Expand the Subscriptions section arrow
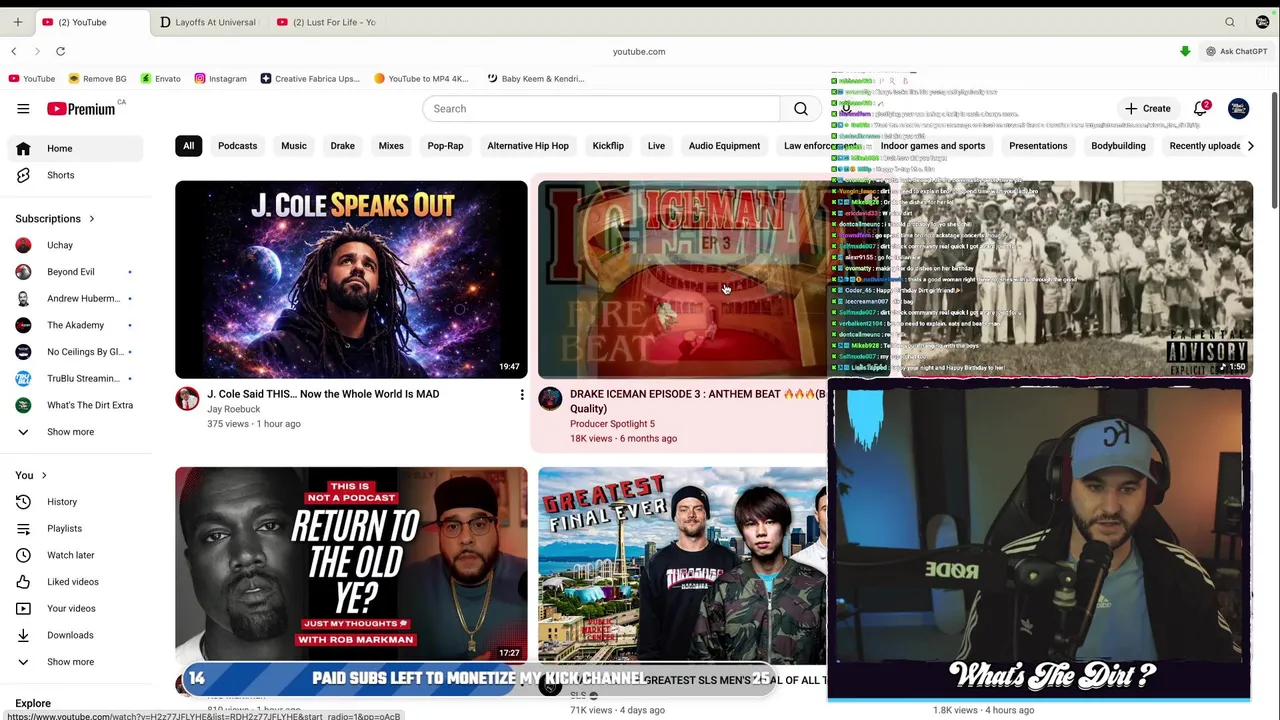The width and height of the screenshot is (1280, 720). coord(91,219)
